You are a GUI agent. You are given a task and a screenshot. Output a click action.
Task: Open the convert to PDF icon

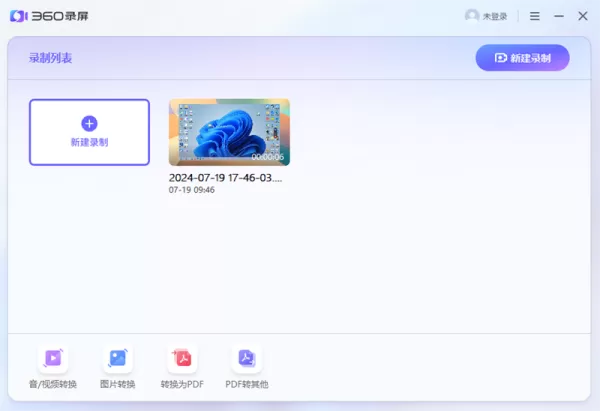pyautogui.click(x=182, y=358)
